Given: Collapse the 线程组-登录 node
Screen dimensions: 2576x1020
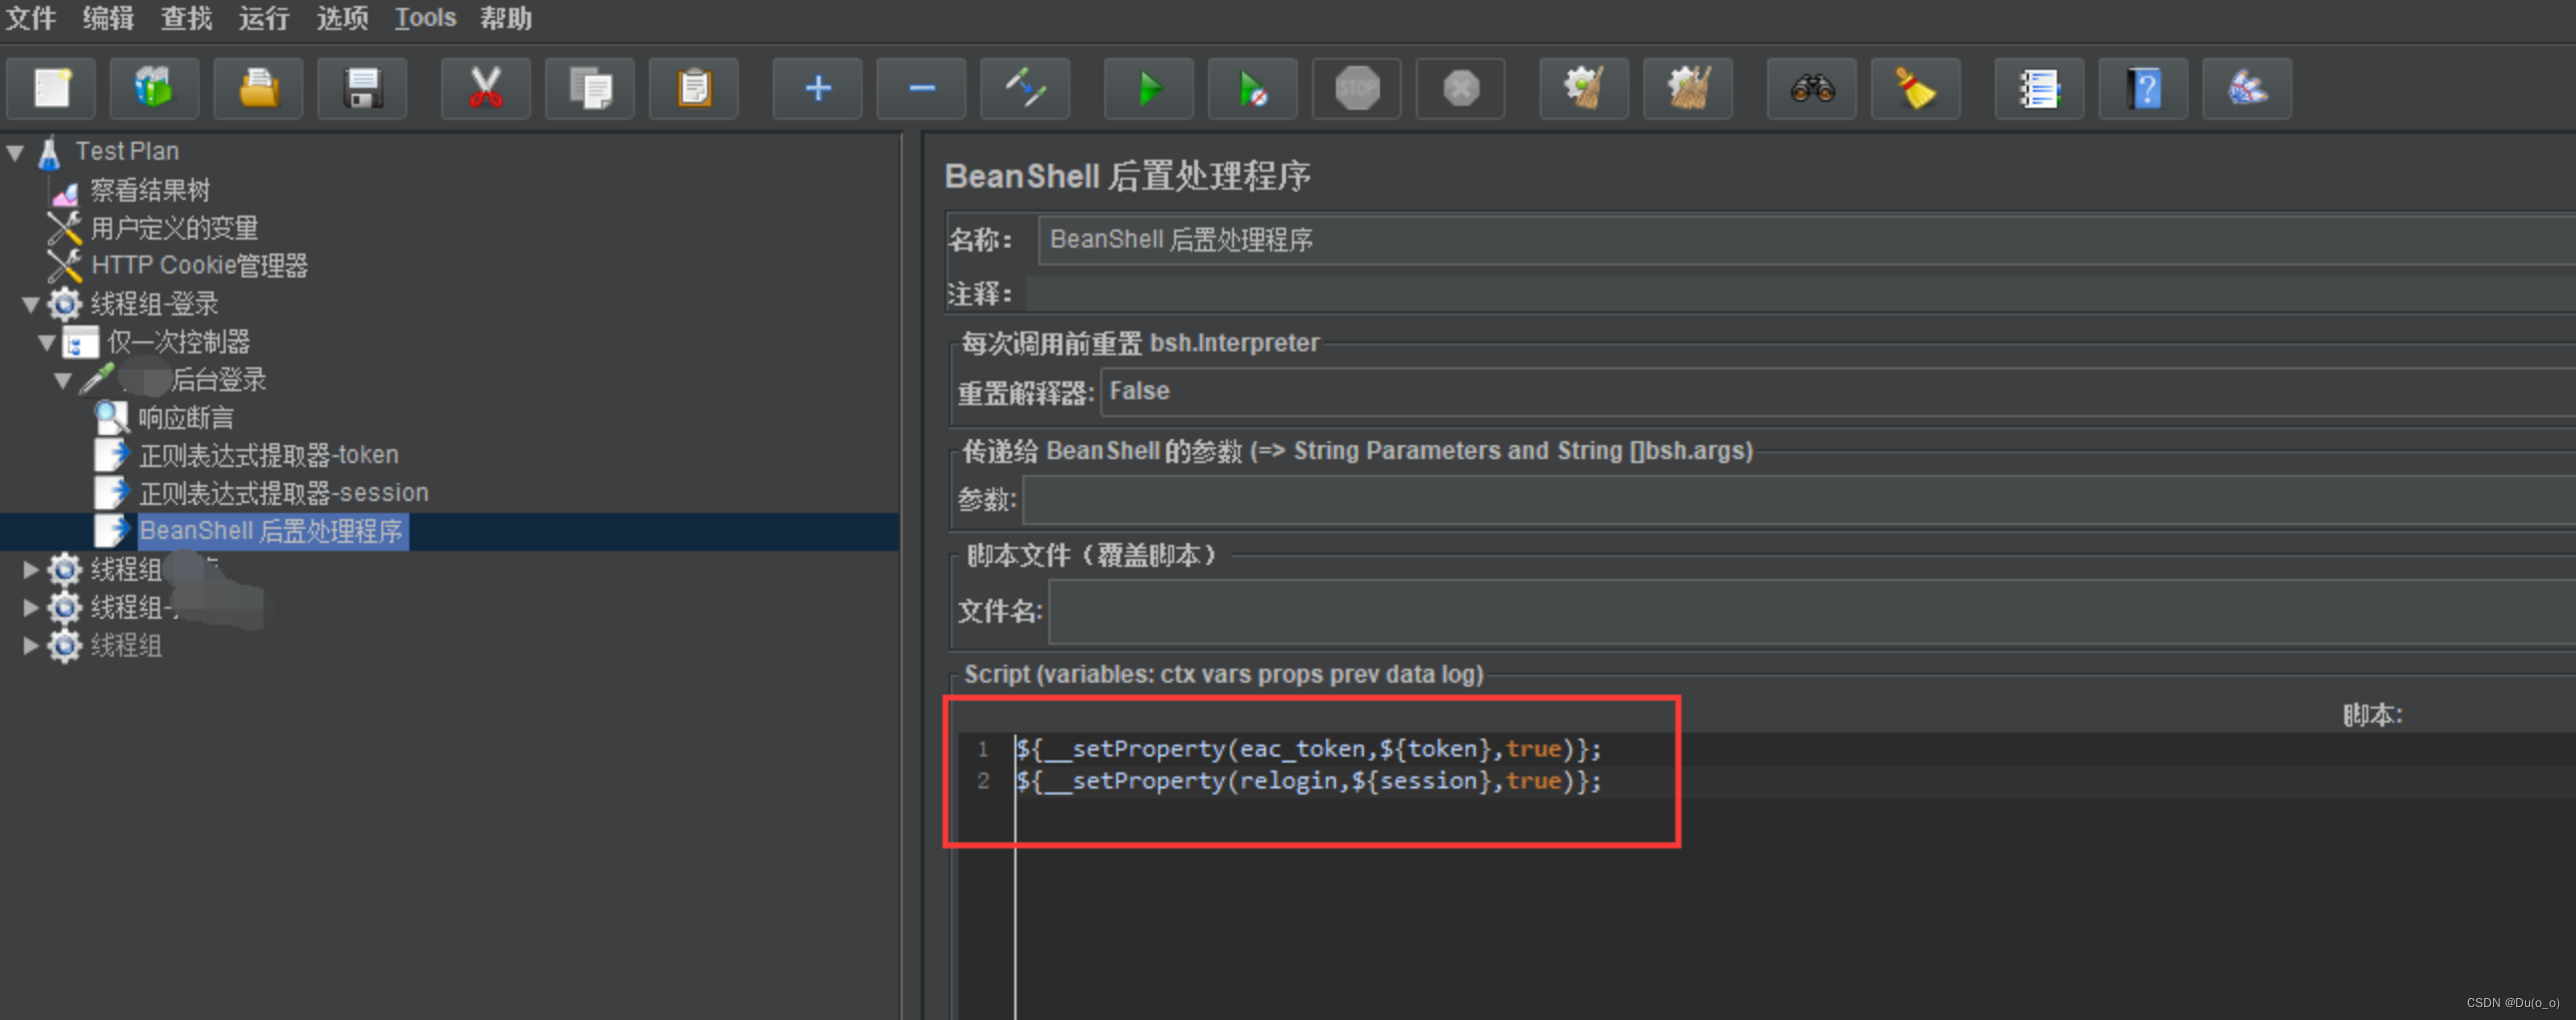Looking at the screenshot, I should (x=31, y=304).
